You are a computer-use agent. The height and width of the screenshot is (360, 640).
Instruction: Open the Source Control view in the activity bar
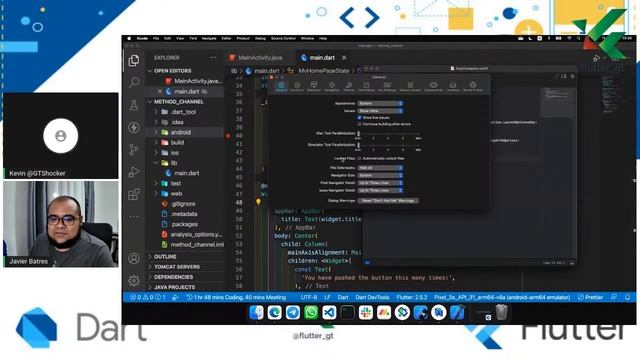[134, 150]
